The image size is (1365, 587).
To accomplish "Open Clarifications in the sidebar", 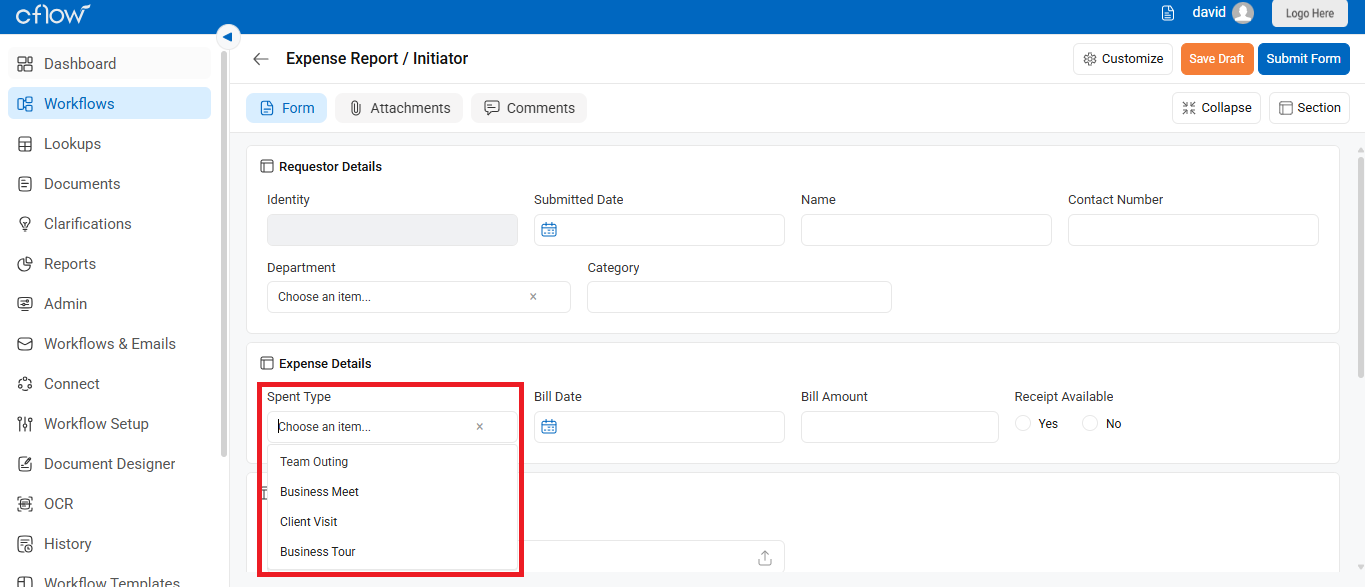I will (x=109, y=223).
